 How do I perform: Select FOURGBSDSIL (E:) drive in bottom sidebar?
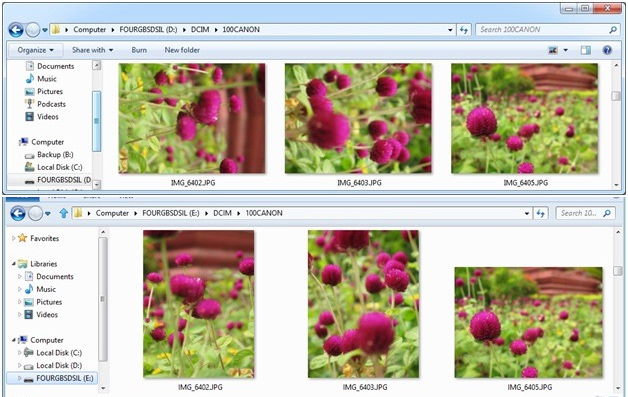coord(52,378)
